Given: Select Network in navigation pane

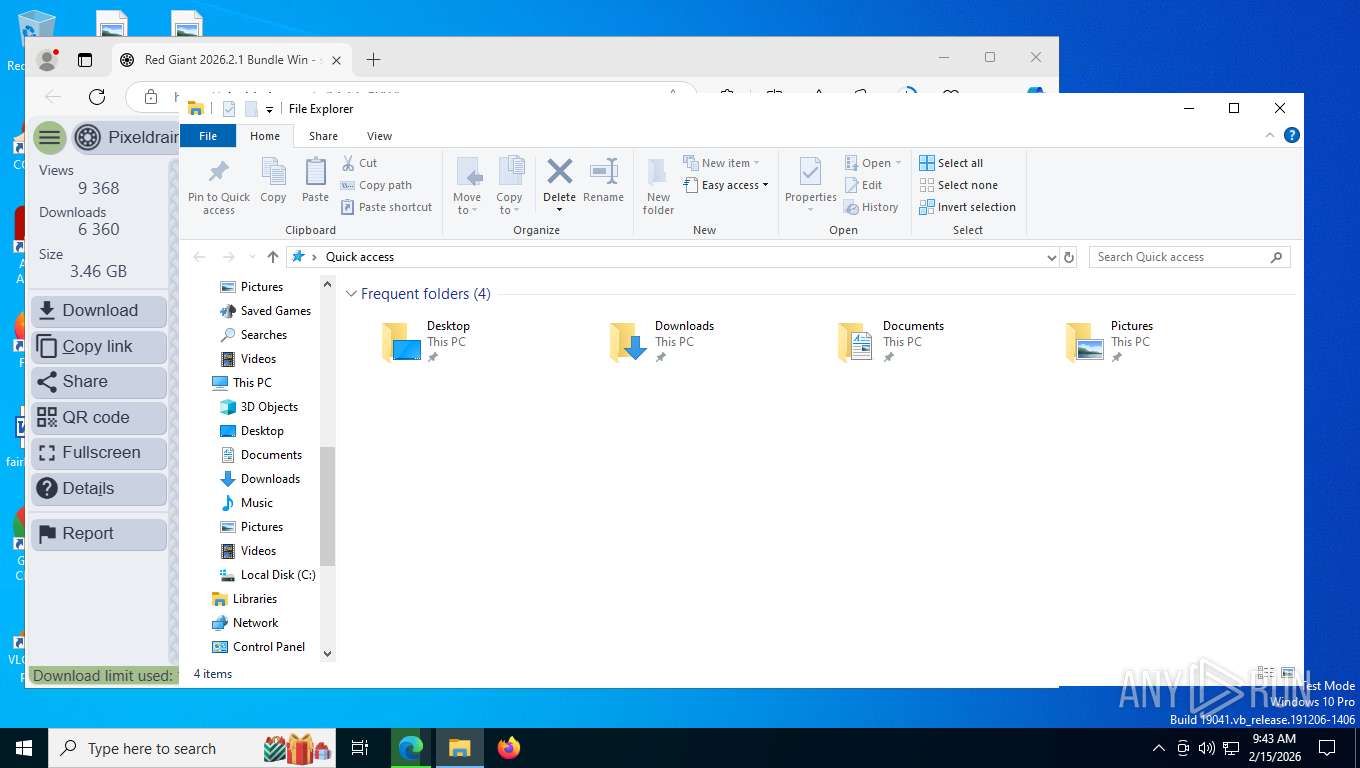Looking at the screenshot, I should click(x=245, y=623).
